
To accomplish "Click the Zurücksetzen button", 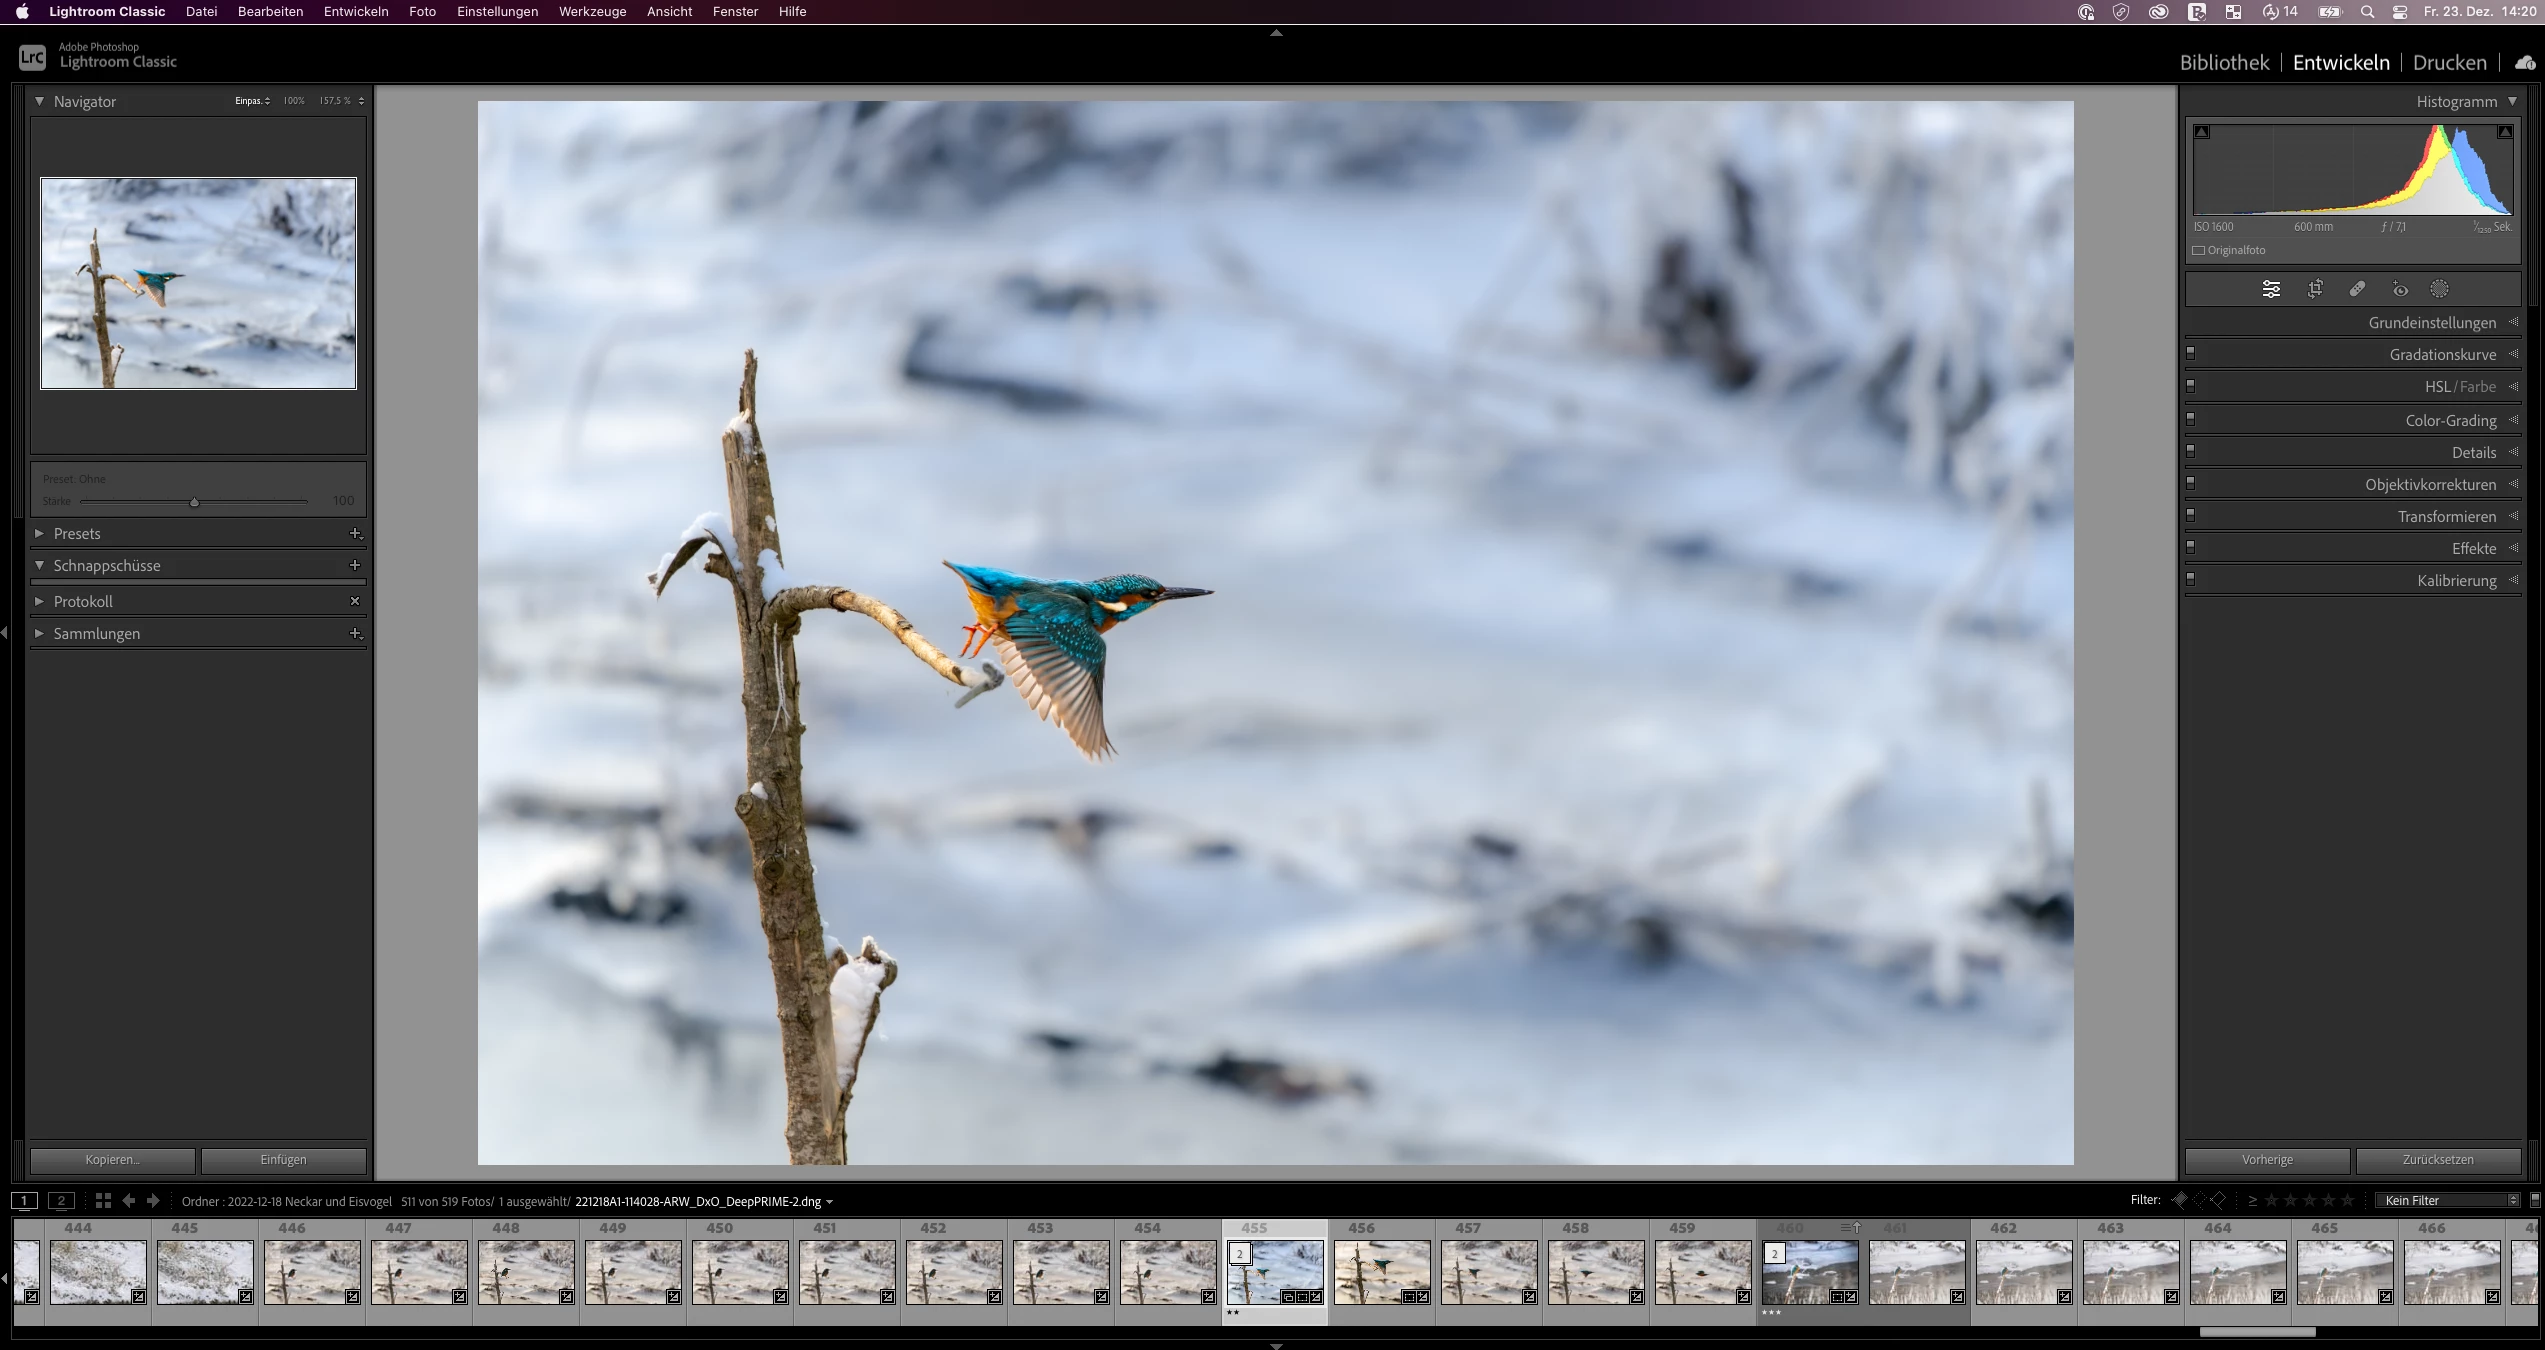I will [2437, 1160].
